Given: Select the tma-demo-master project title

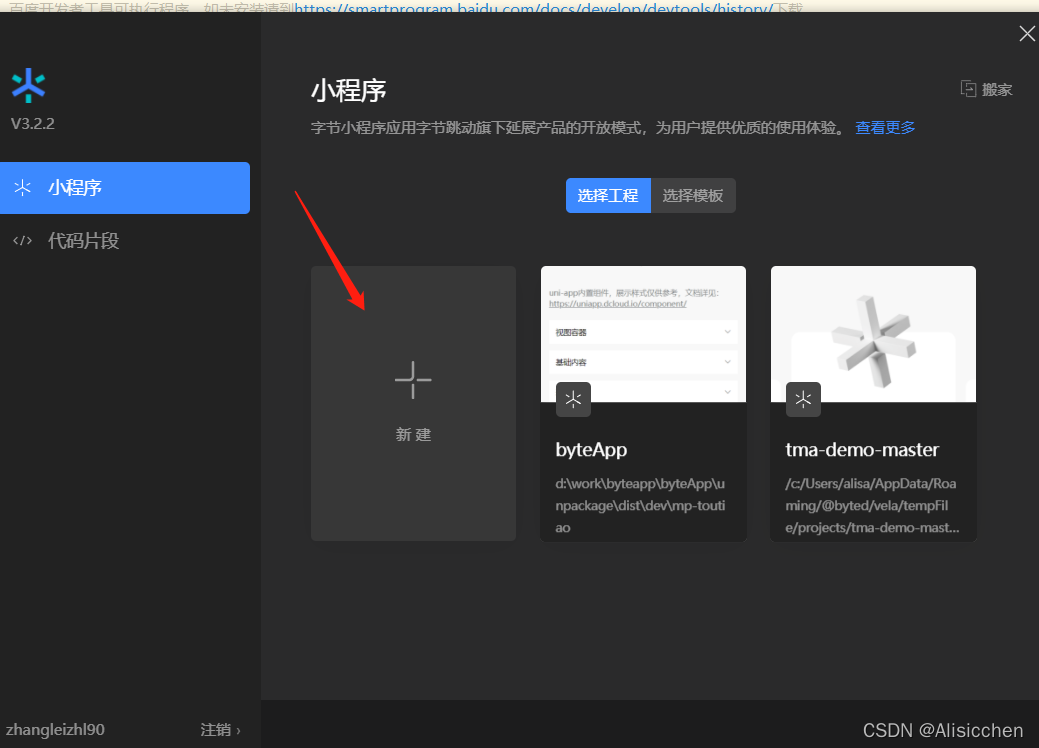Looking at the screenshot, I should (x=862, y=450).
